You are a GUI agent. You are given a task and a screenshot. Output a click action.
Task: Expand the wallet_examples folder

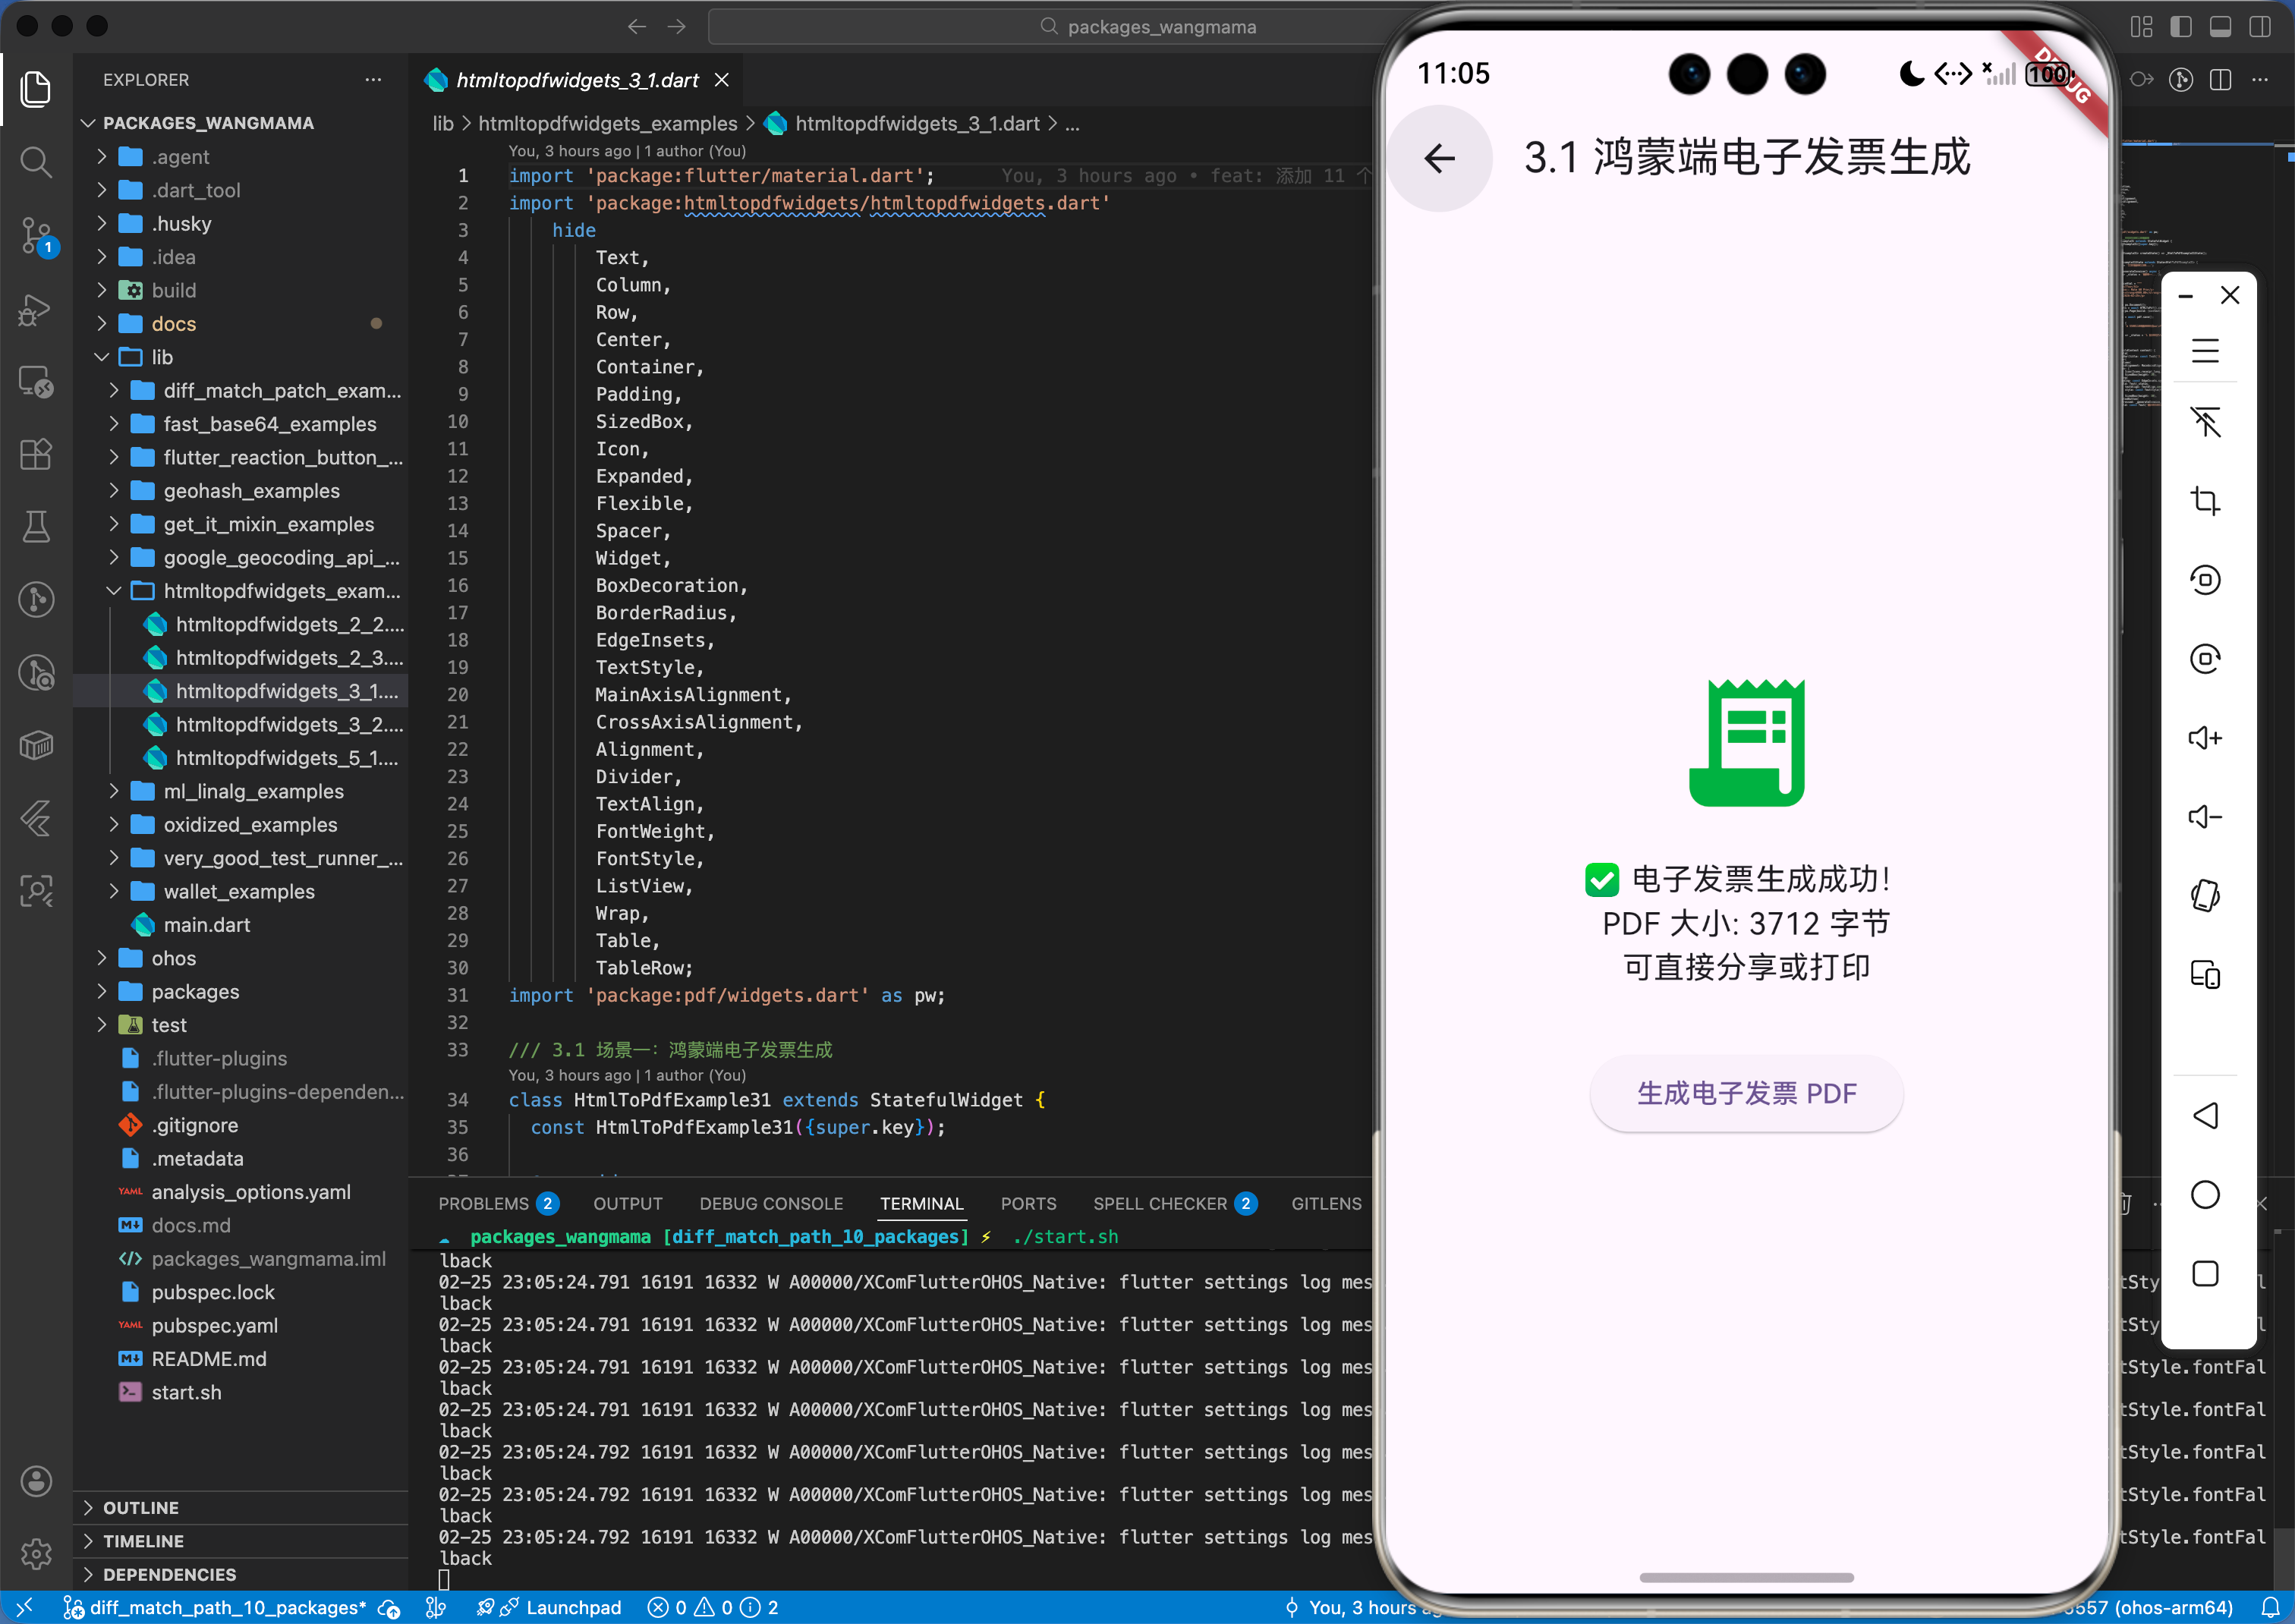[x=238, y=891]
